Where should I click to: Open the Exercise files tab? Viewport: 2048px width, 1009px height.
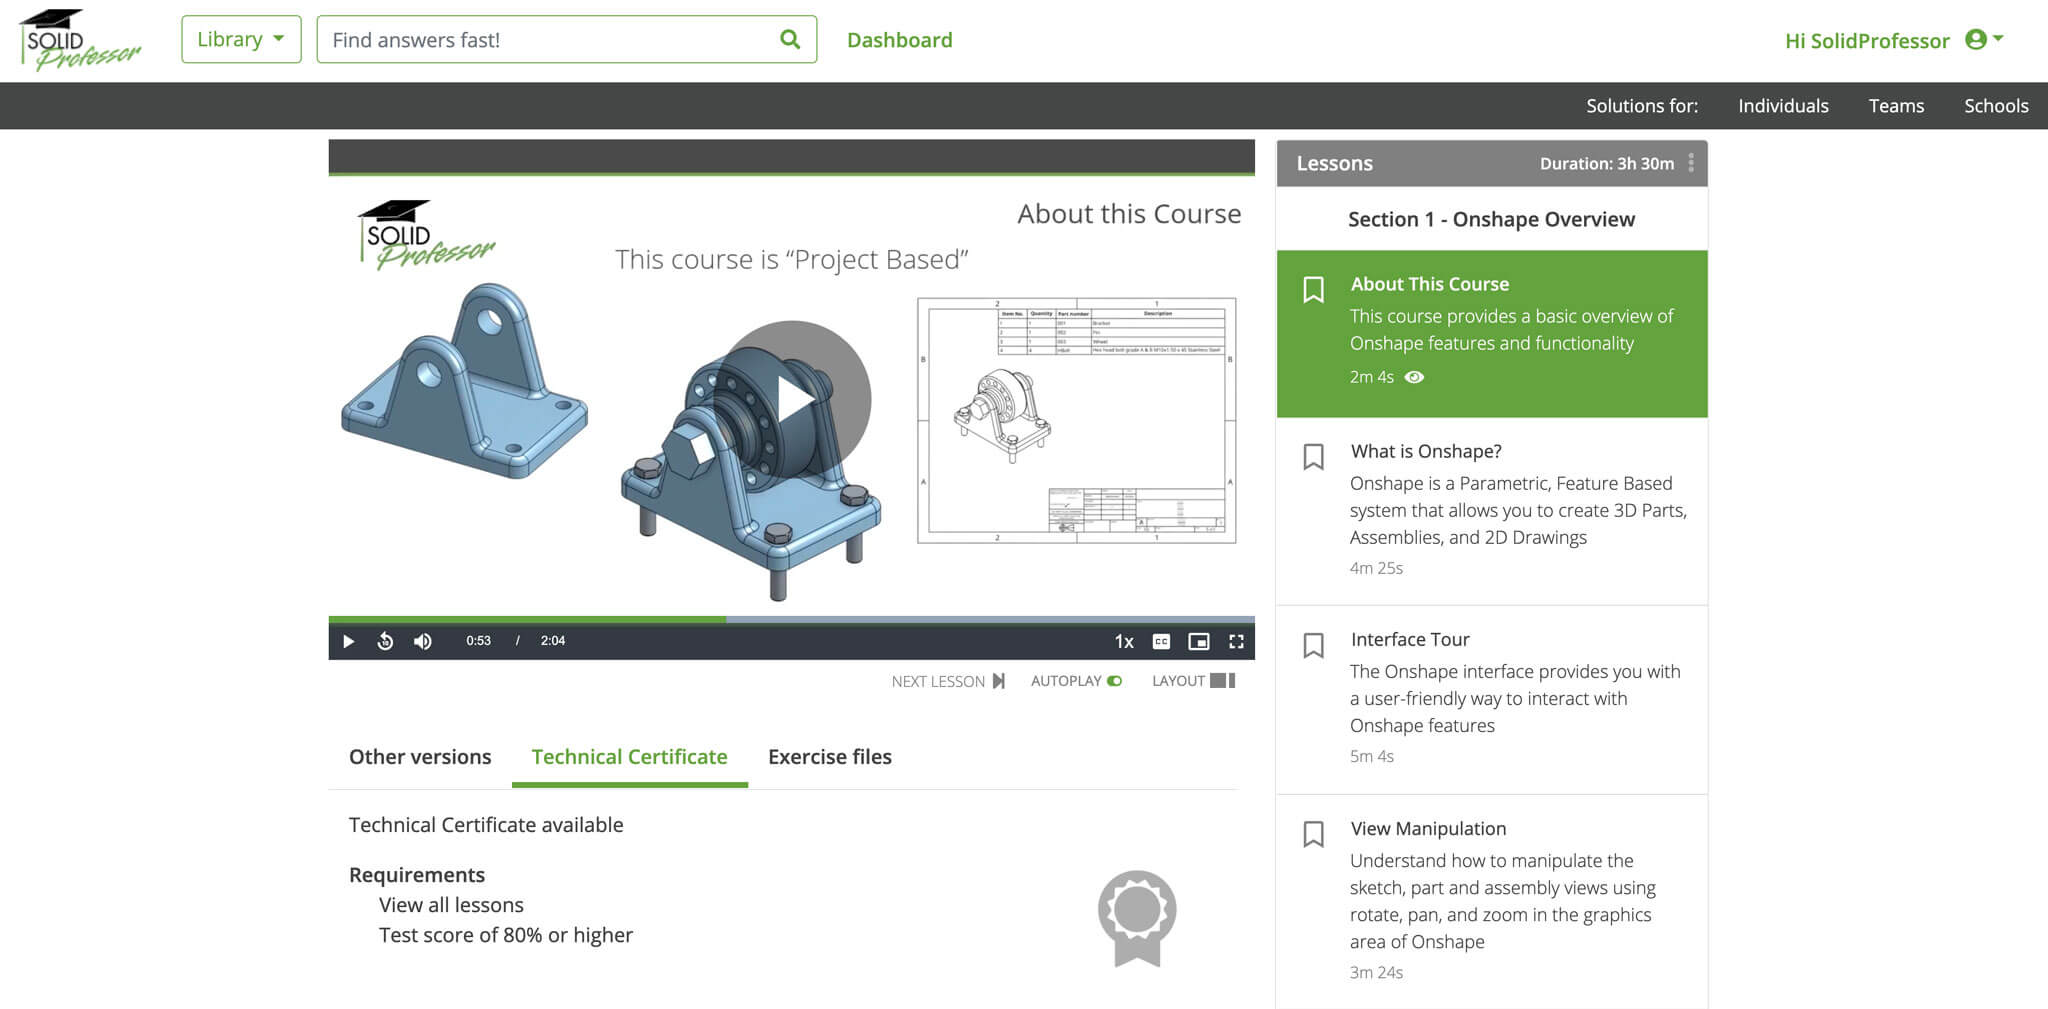830,757
